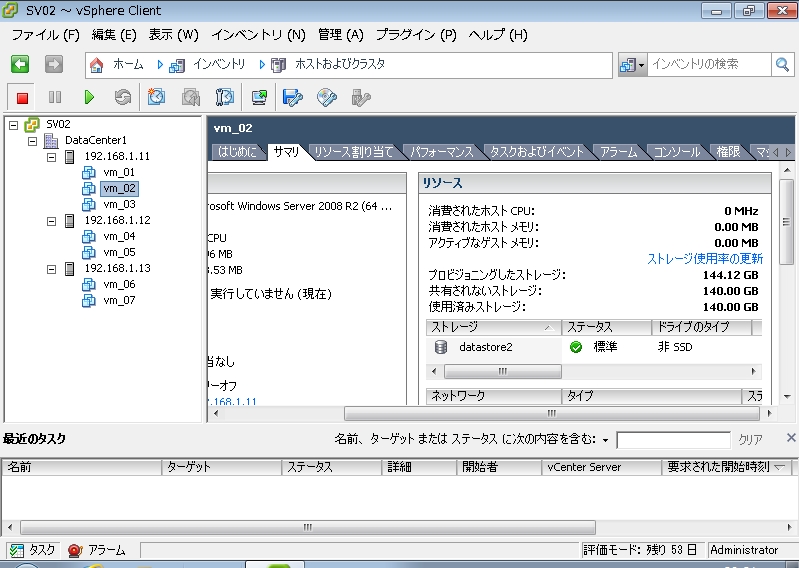
Task: Click the green Power On play button
Action: tap(89, 97)
